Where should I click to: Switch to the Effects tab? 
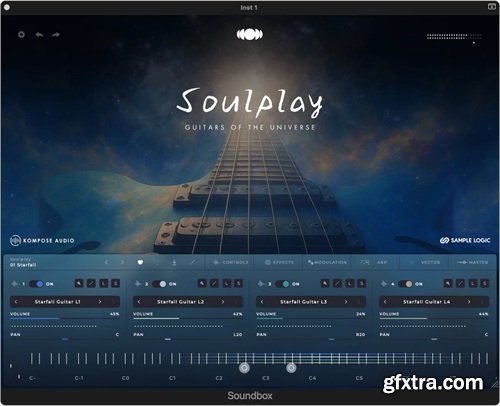[279, 262]
